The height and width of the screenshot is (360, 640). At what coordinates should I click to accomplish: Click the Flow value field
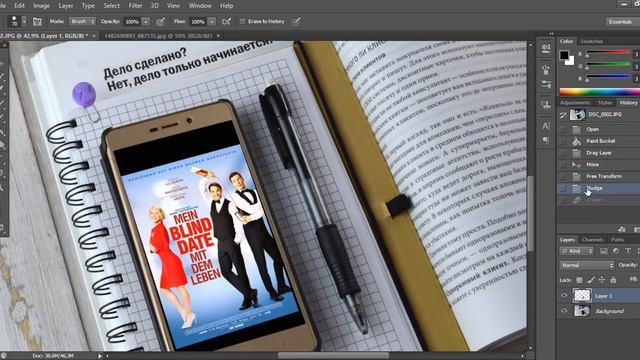198,22
